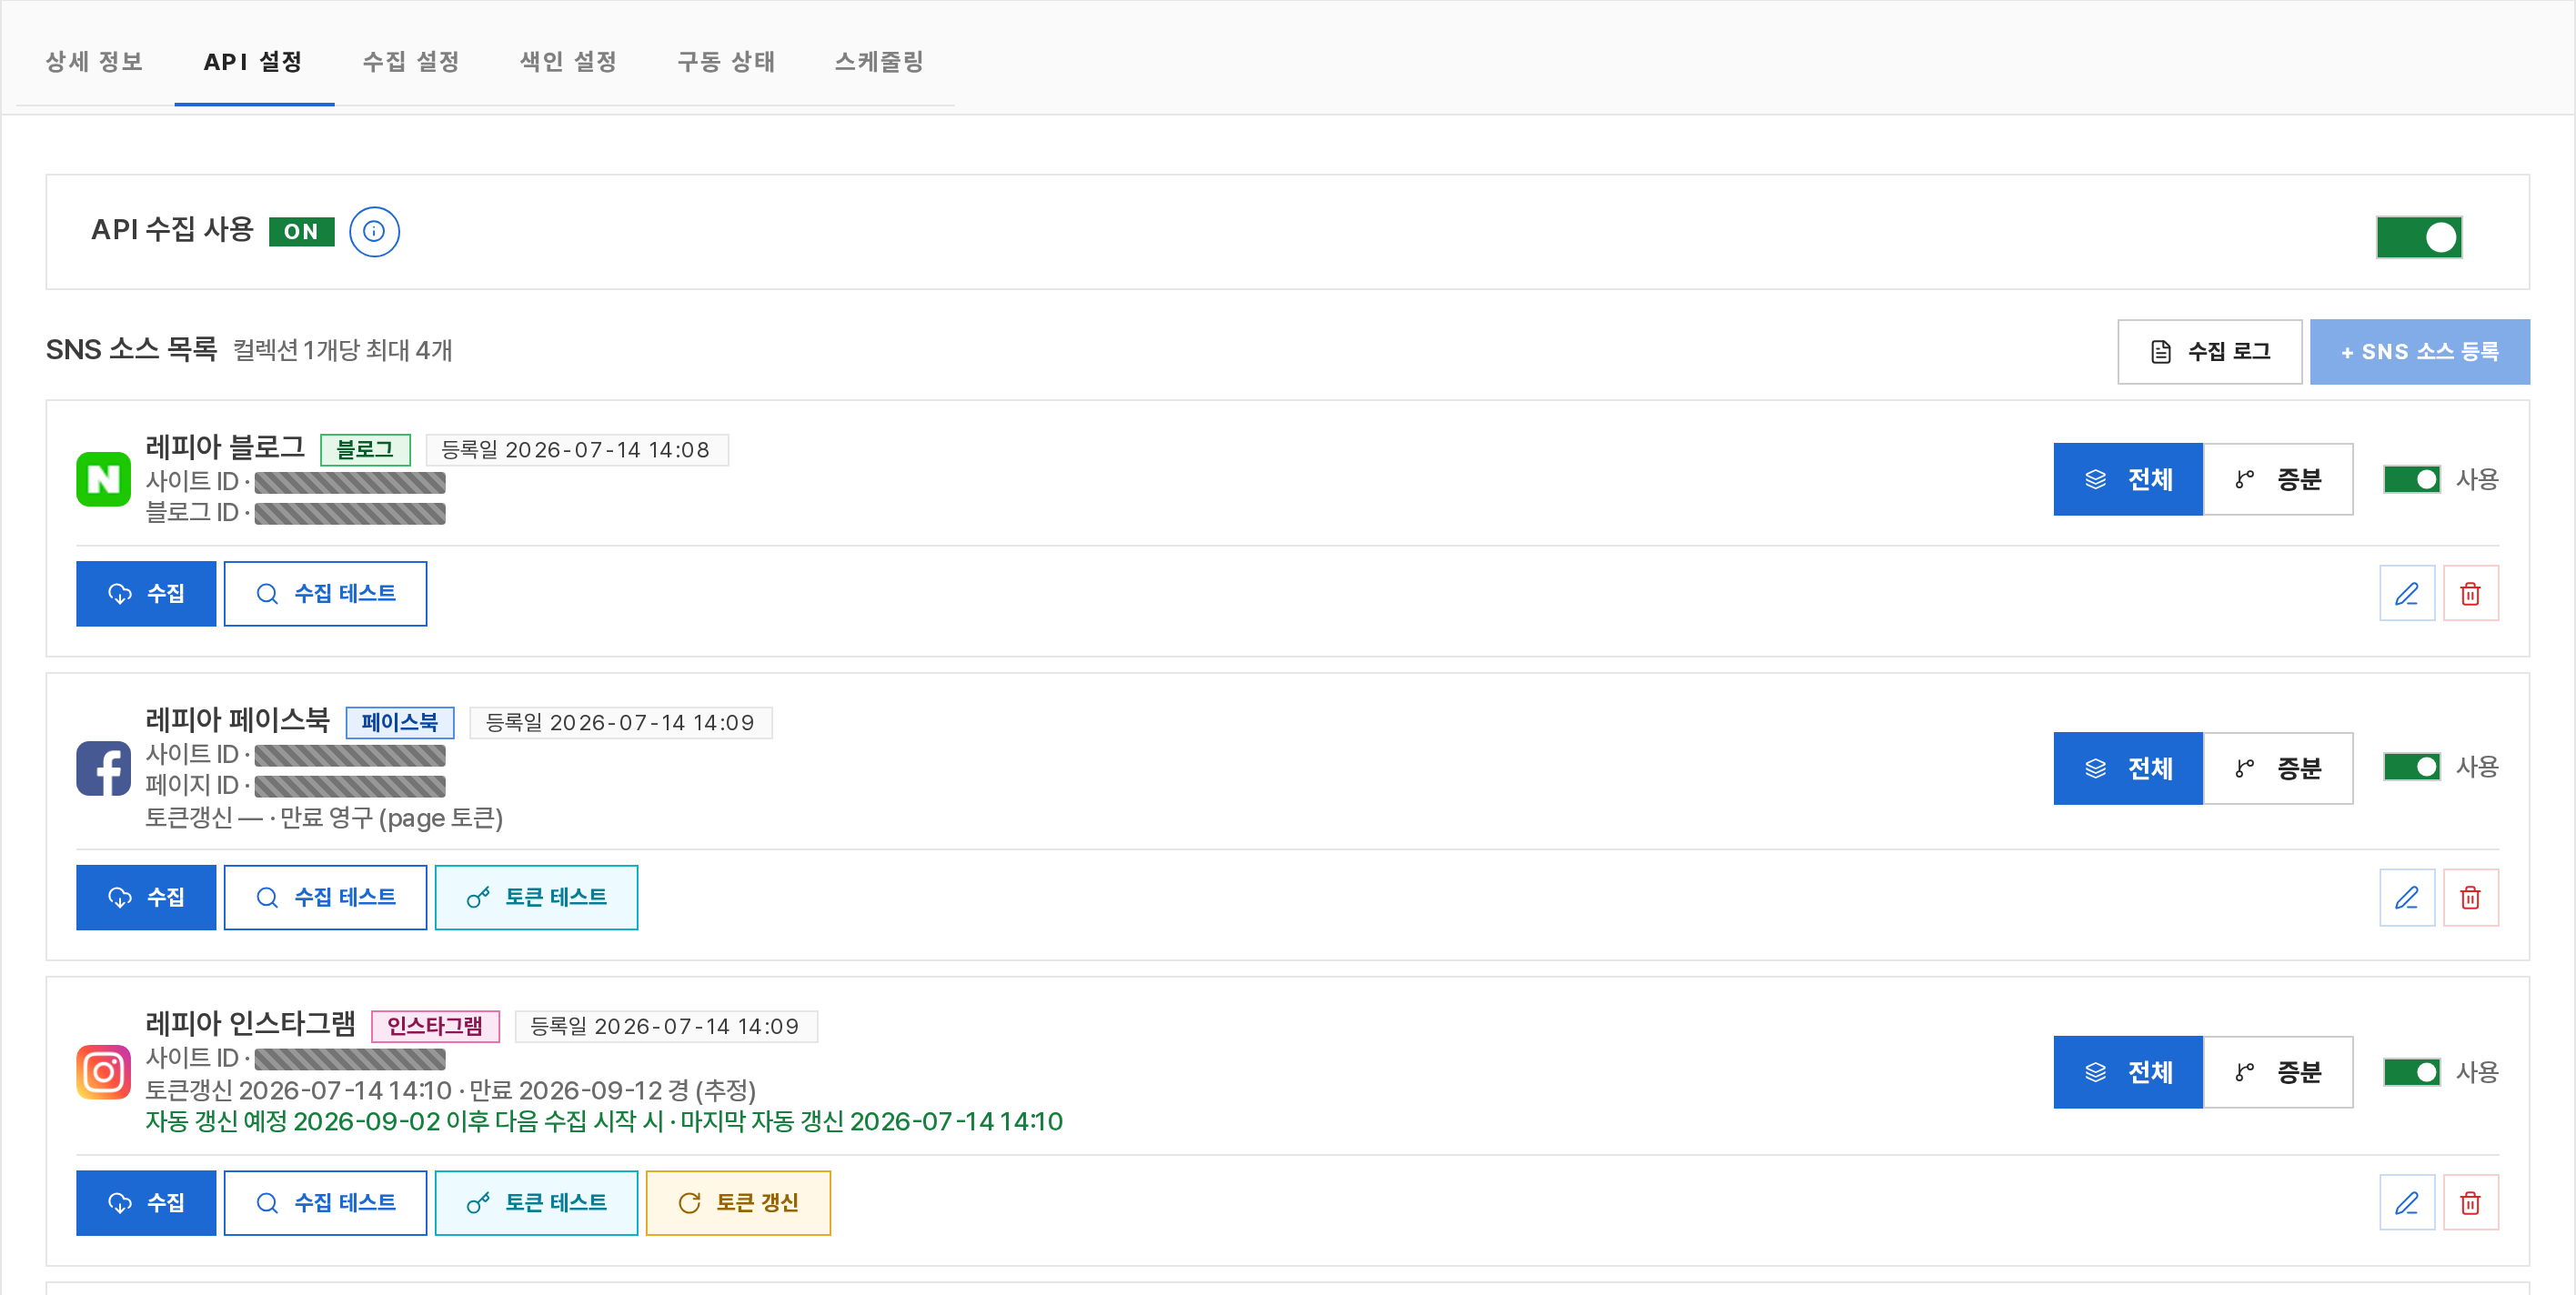
Task: Click edit pencil icon for 레피아 인스타그램
Action: coord(2406,1203)
